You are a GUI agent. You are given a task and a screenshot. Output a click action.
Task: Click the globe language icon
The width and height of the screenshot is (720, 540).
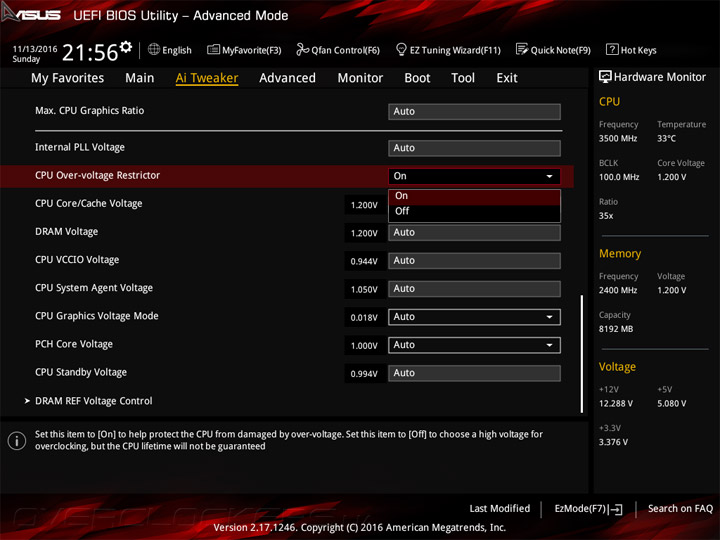click(x=154, y=49)
